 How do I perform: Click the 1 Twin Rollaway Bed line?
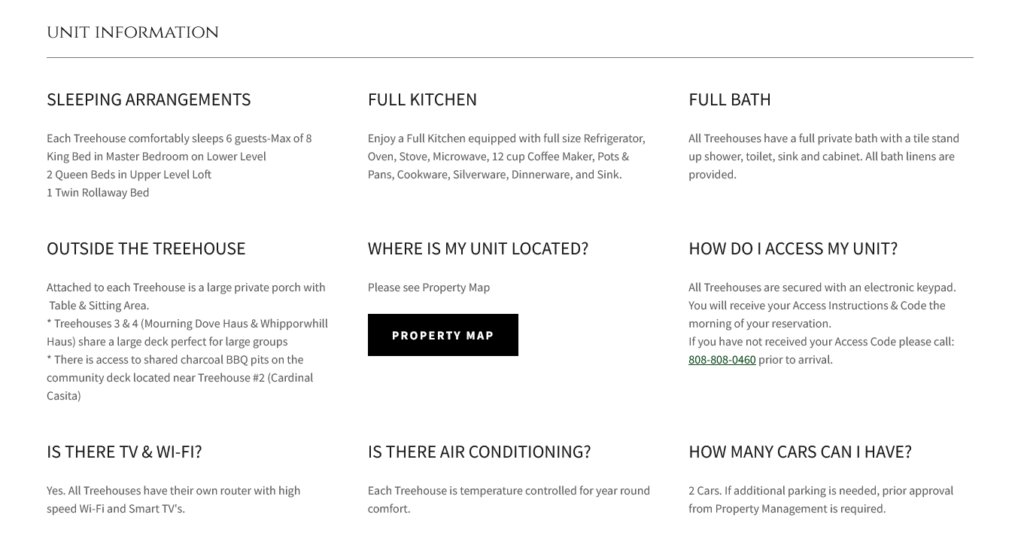[98, 193]
